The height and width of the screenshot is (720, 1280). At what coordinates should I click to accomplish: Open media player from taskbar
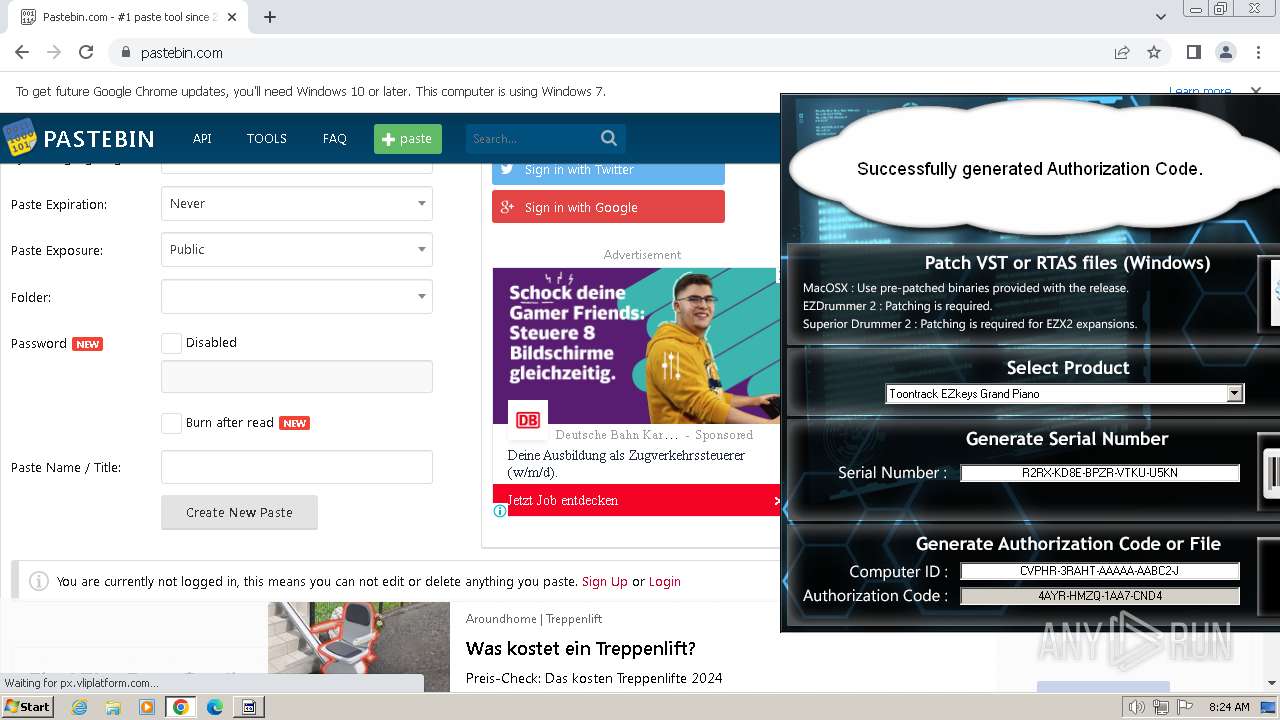(147, 707)
